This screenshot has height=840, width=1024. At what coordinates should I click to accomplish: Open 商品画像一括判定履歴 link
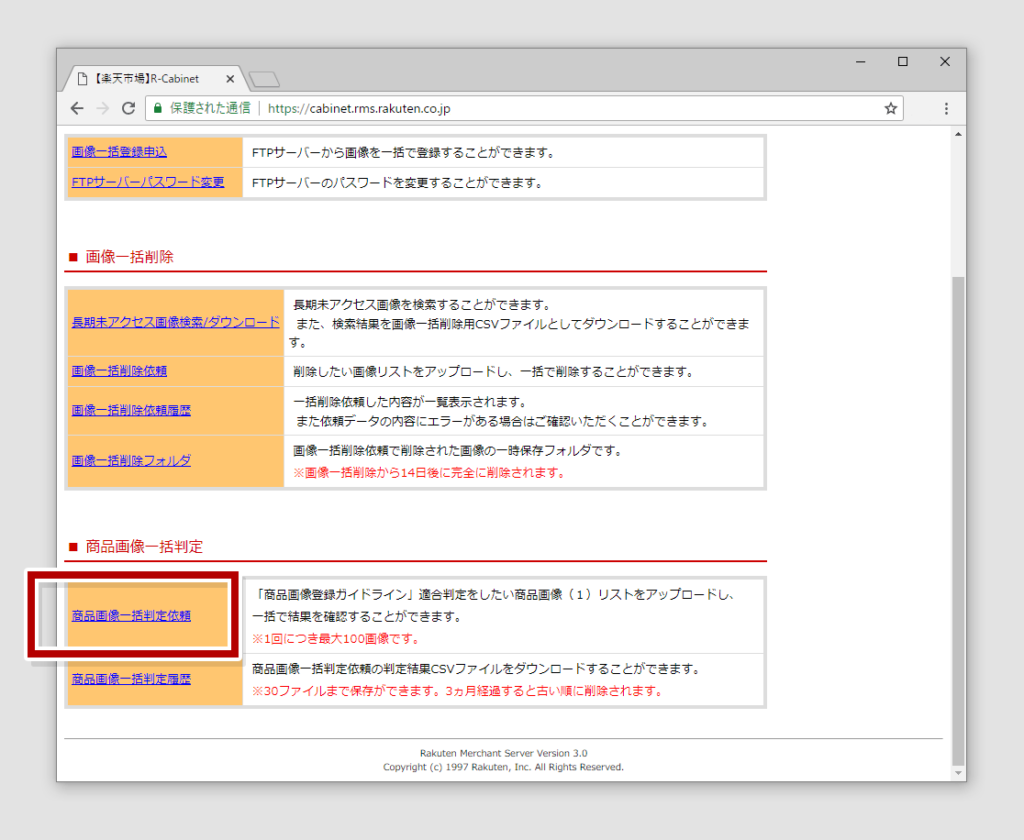pyautogui.click(x=131, y=678)
